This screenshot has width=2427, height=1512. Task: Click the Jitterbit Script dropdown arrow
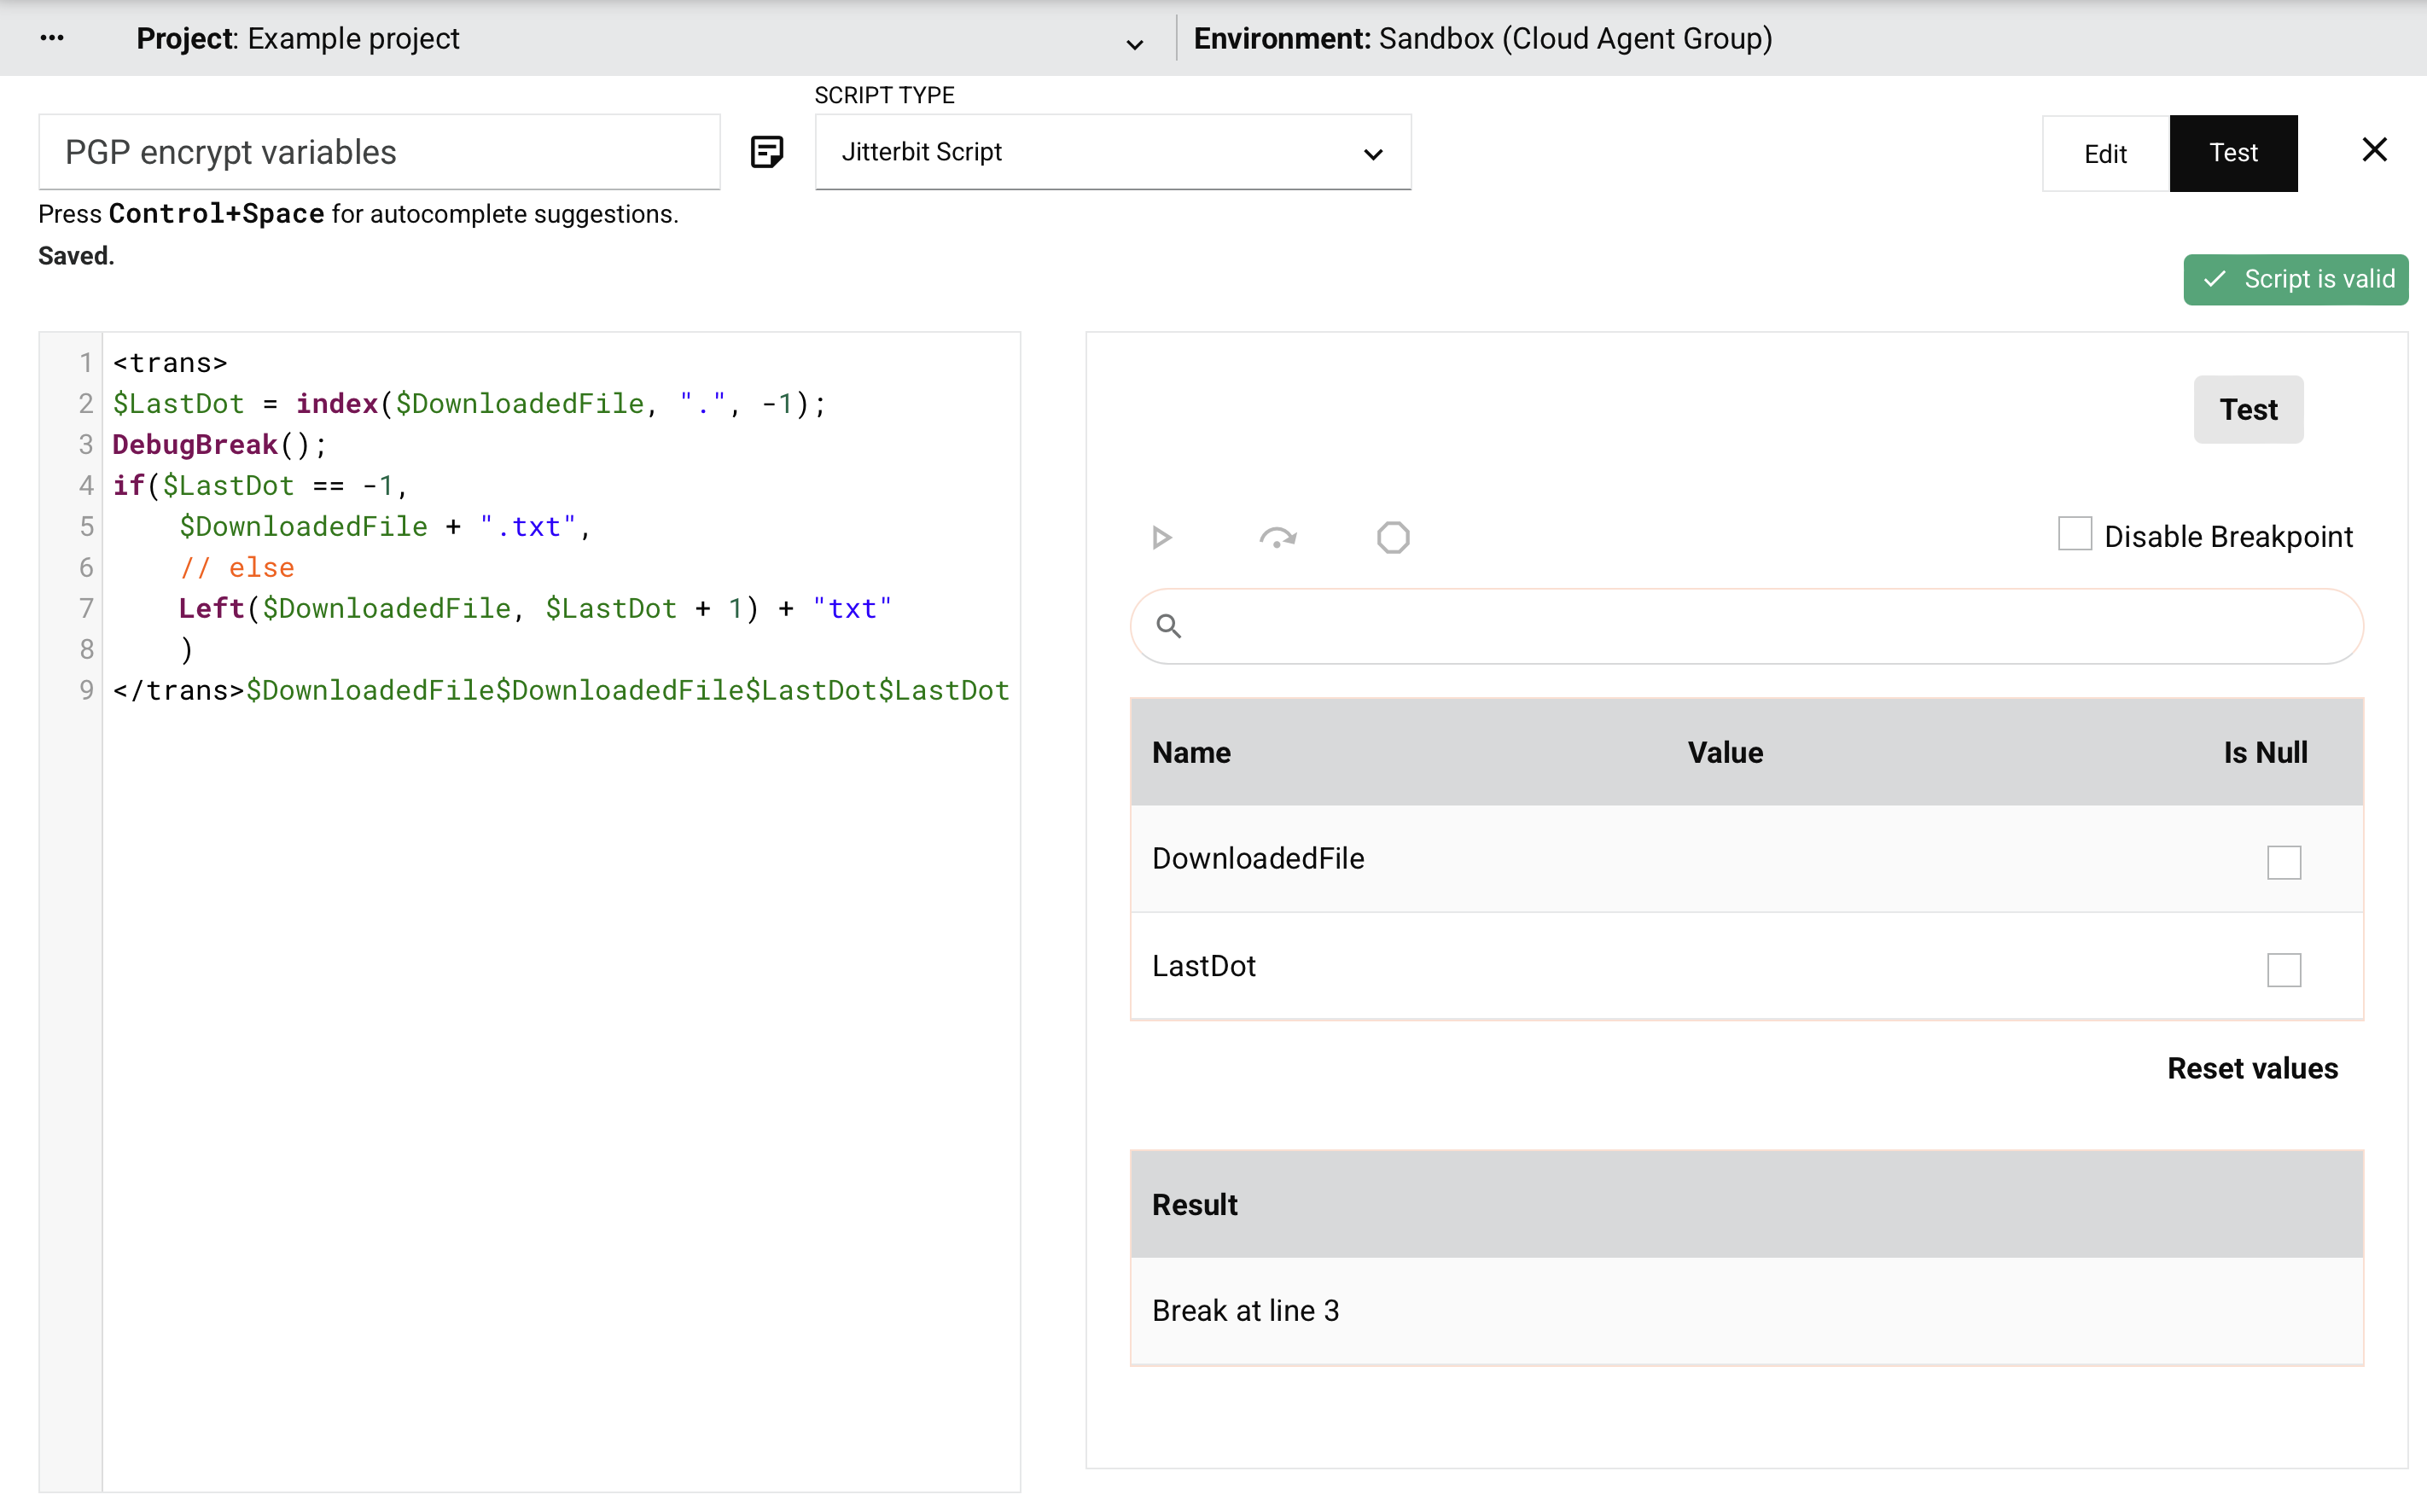(1372, 154)
